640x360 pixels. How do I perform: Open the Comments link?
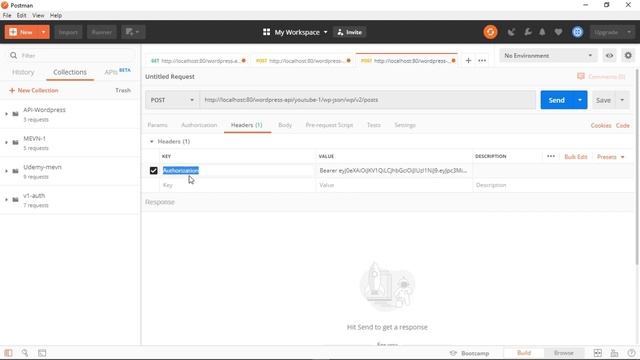(601, 76)
